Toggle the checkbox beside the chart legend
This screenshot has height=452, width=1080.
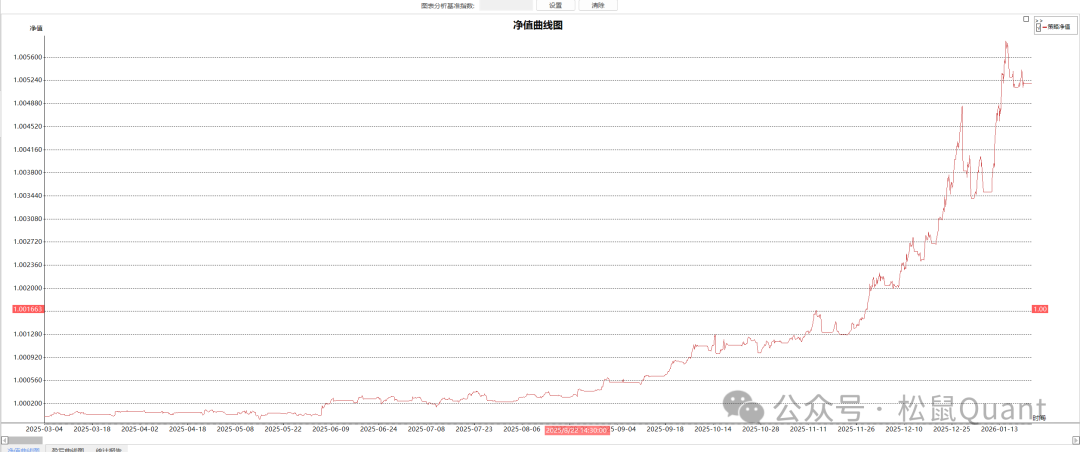1026,19
